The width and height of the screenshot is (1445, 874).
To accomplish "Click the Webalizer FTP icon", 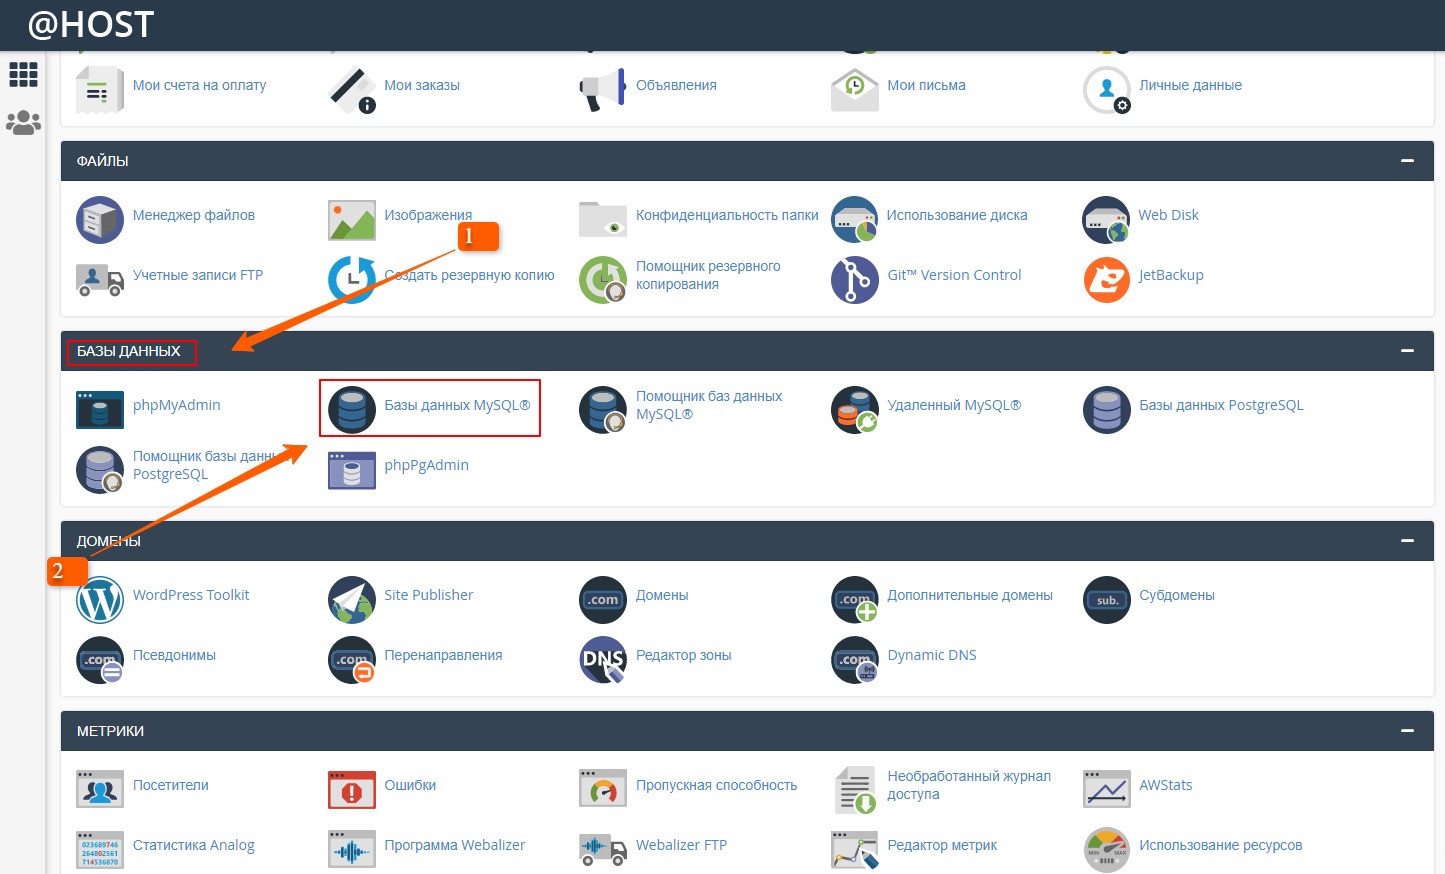I will [603, 850].
